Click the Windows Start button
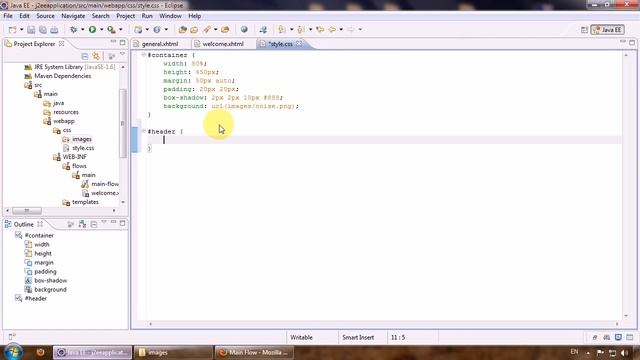The height and width of the screenshot is (360, 640). coord(13,352)
